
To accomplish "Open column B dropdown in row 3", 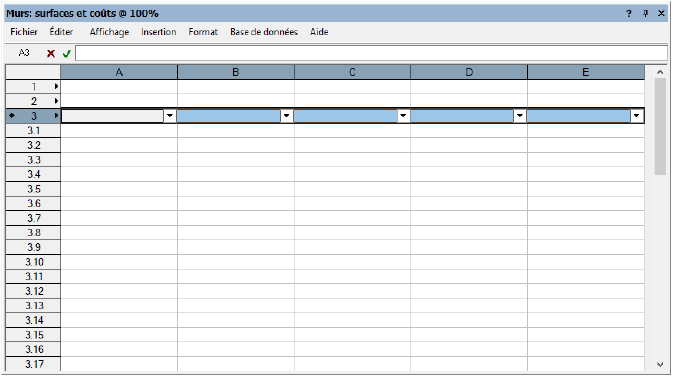I will point(286,115).
